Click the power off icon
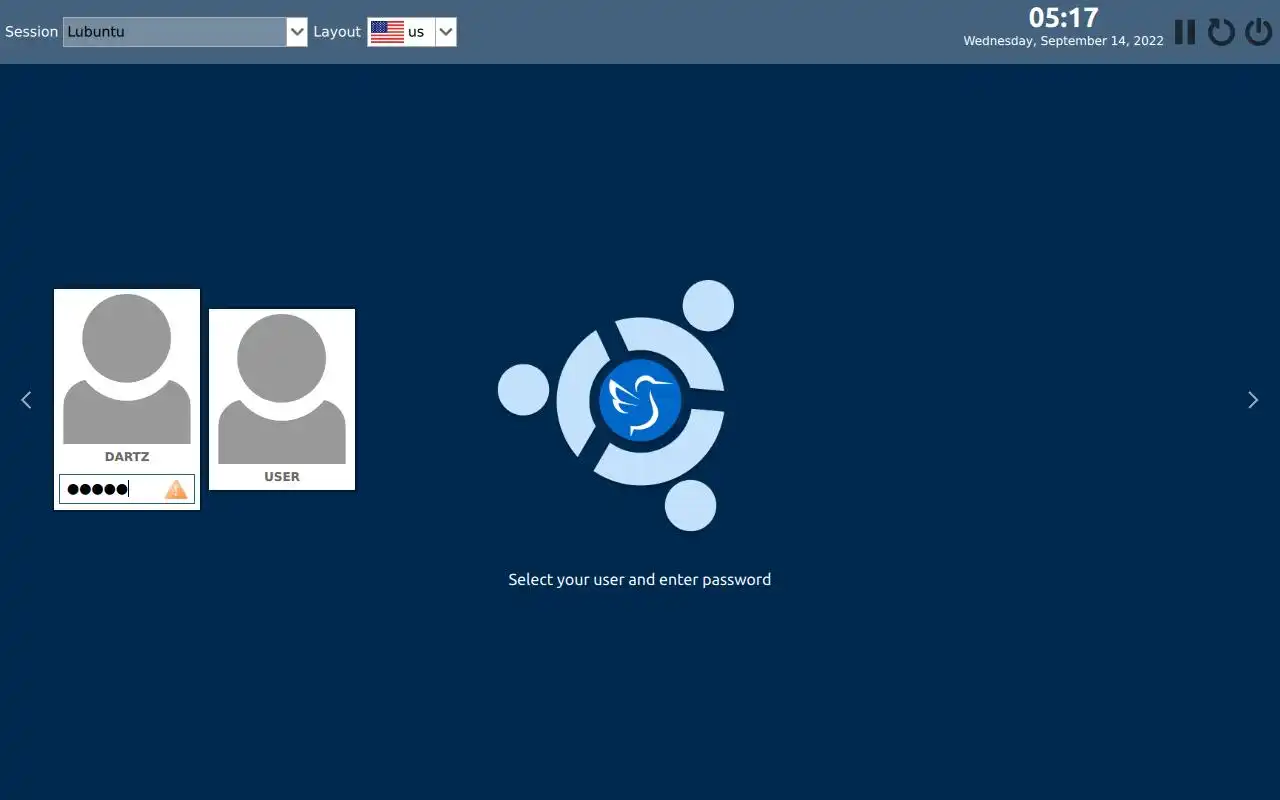1280x800 pixels. point(1258,32)
